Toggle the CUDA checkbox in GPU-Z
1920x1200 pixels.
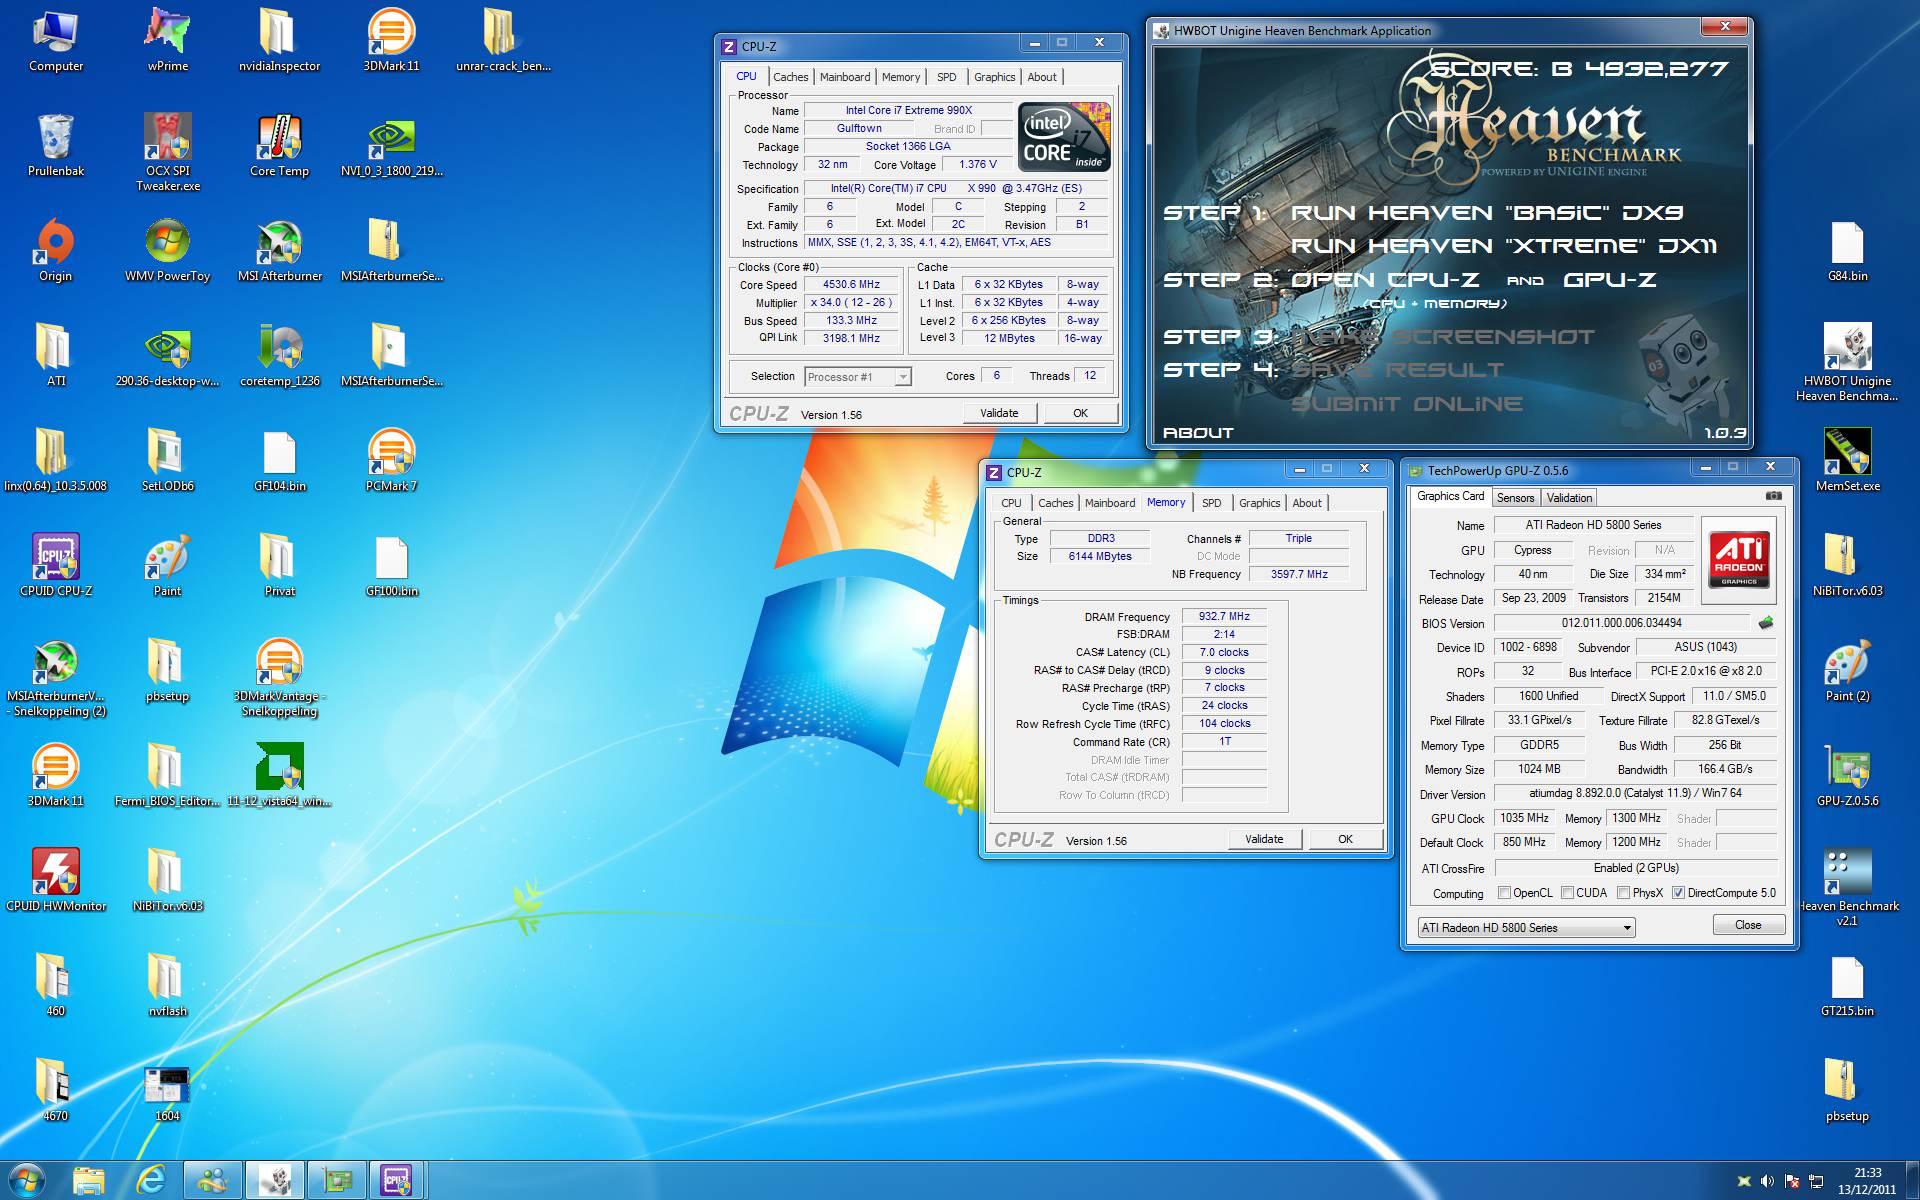(x=1567, y=893)
